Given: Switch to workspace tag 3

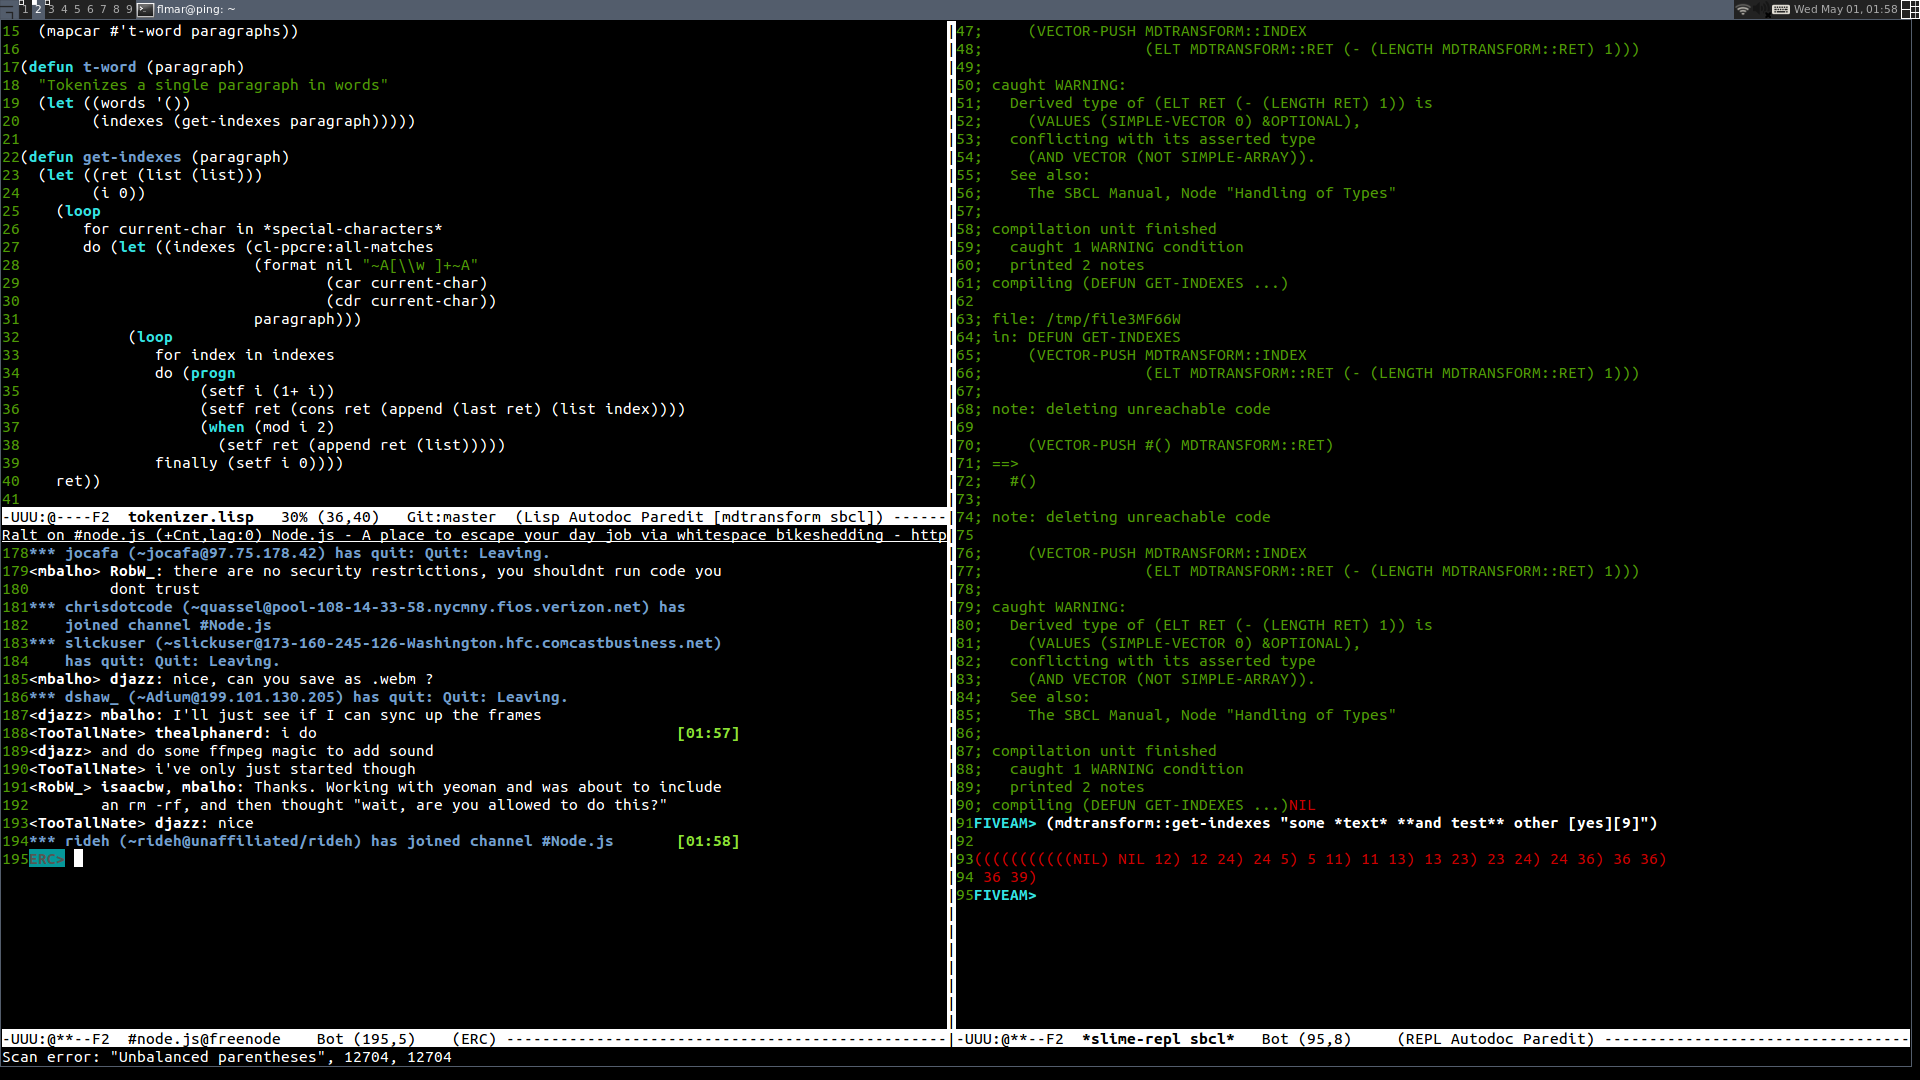Looking at the screenshot, I should click(x=52, y=9).
